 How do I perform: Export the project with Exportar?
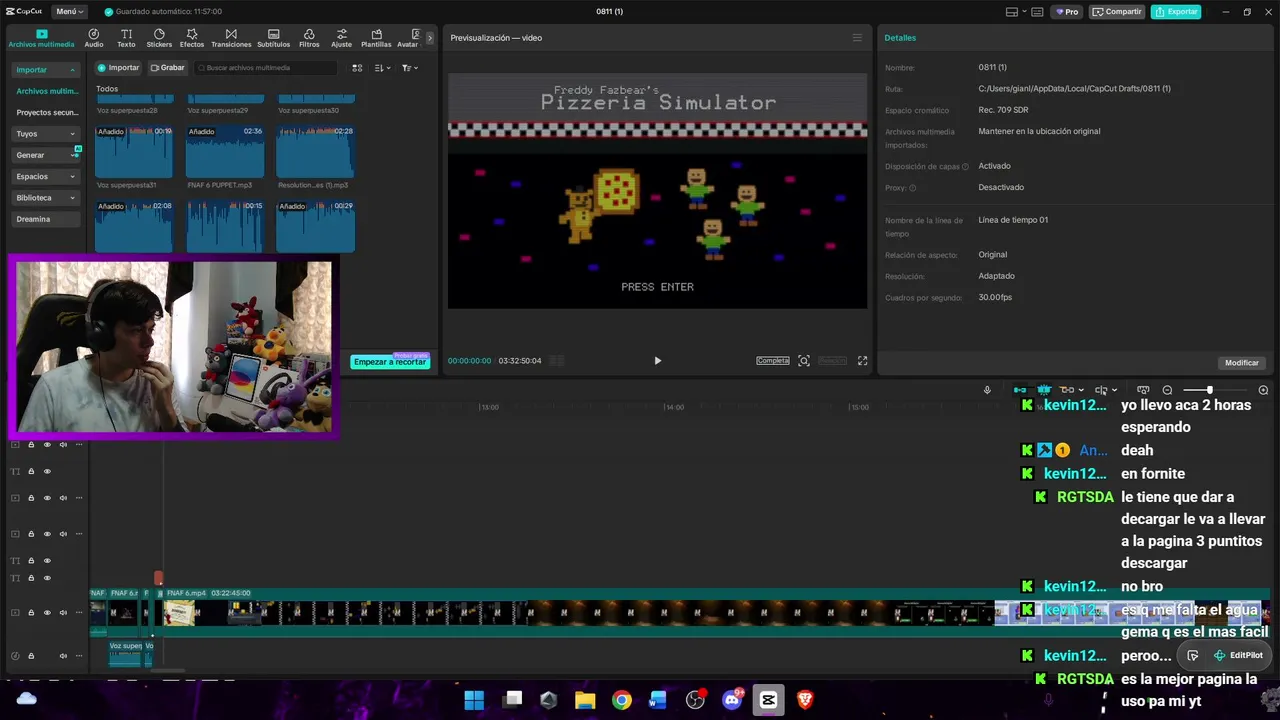[1176, 12]
